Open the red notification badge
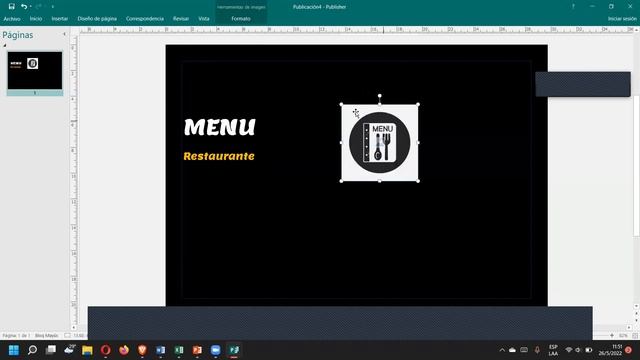The height and width of the screenshot is (360, 640). point(628,350)
